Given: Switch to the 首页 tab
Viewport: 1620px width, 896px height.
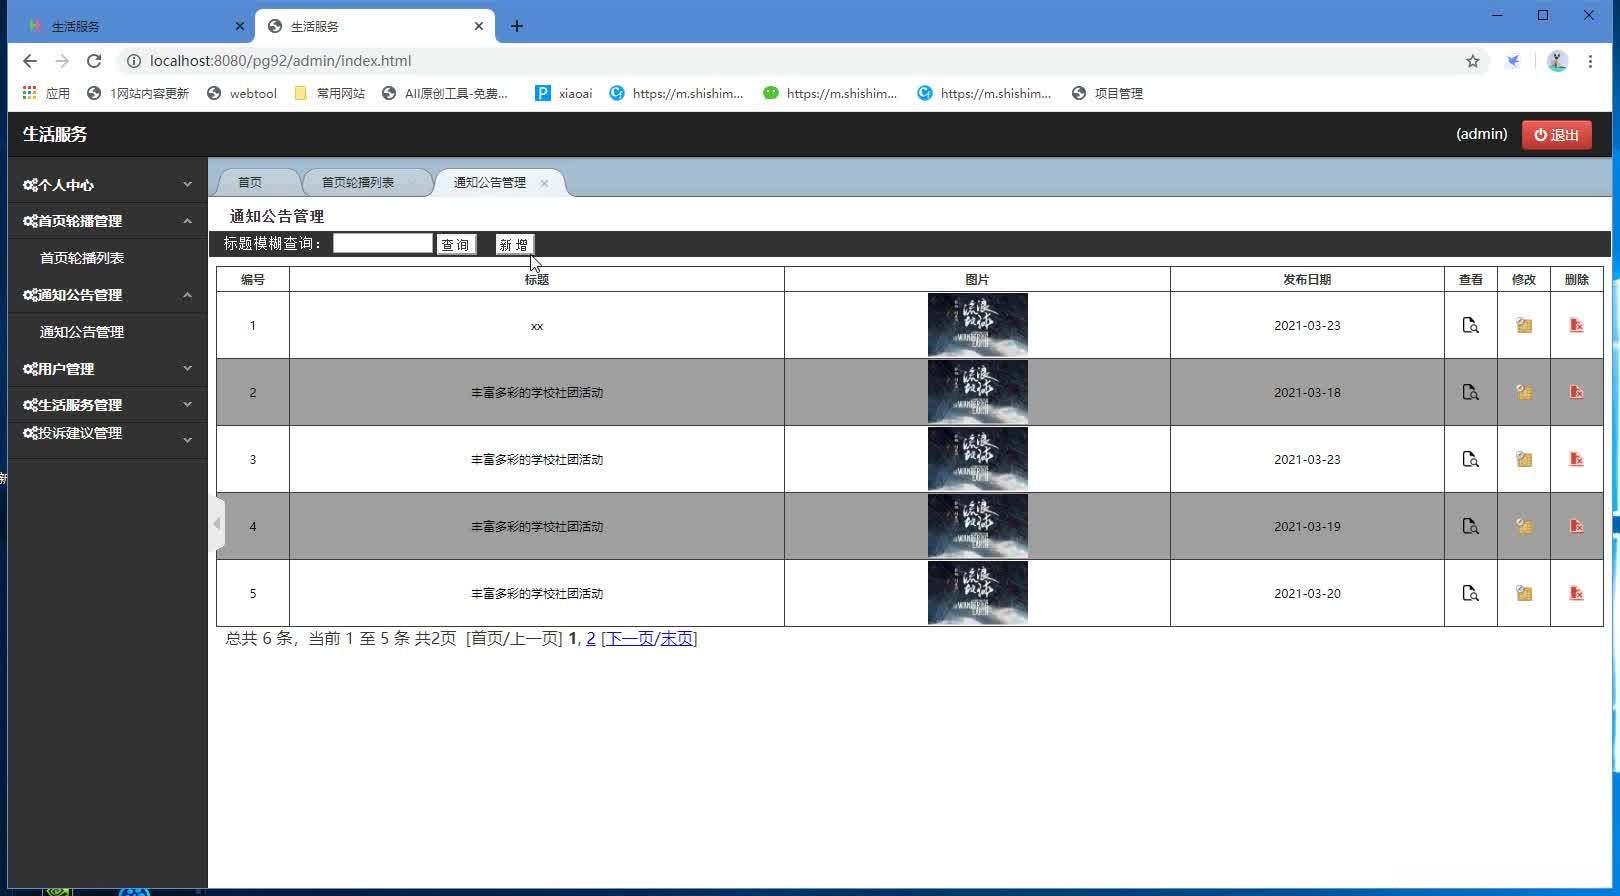Looking at the screenshot, I should (x=250, y=182).
